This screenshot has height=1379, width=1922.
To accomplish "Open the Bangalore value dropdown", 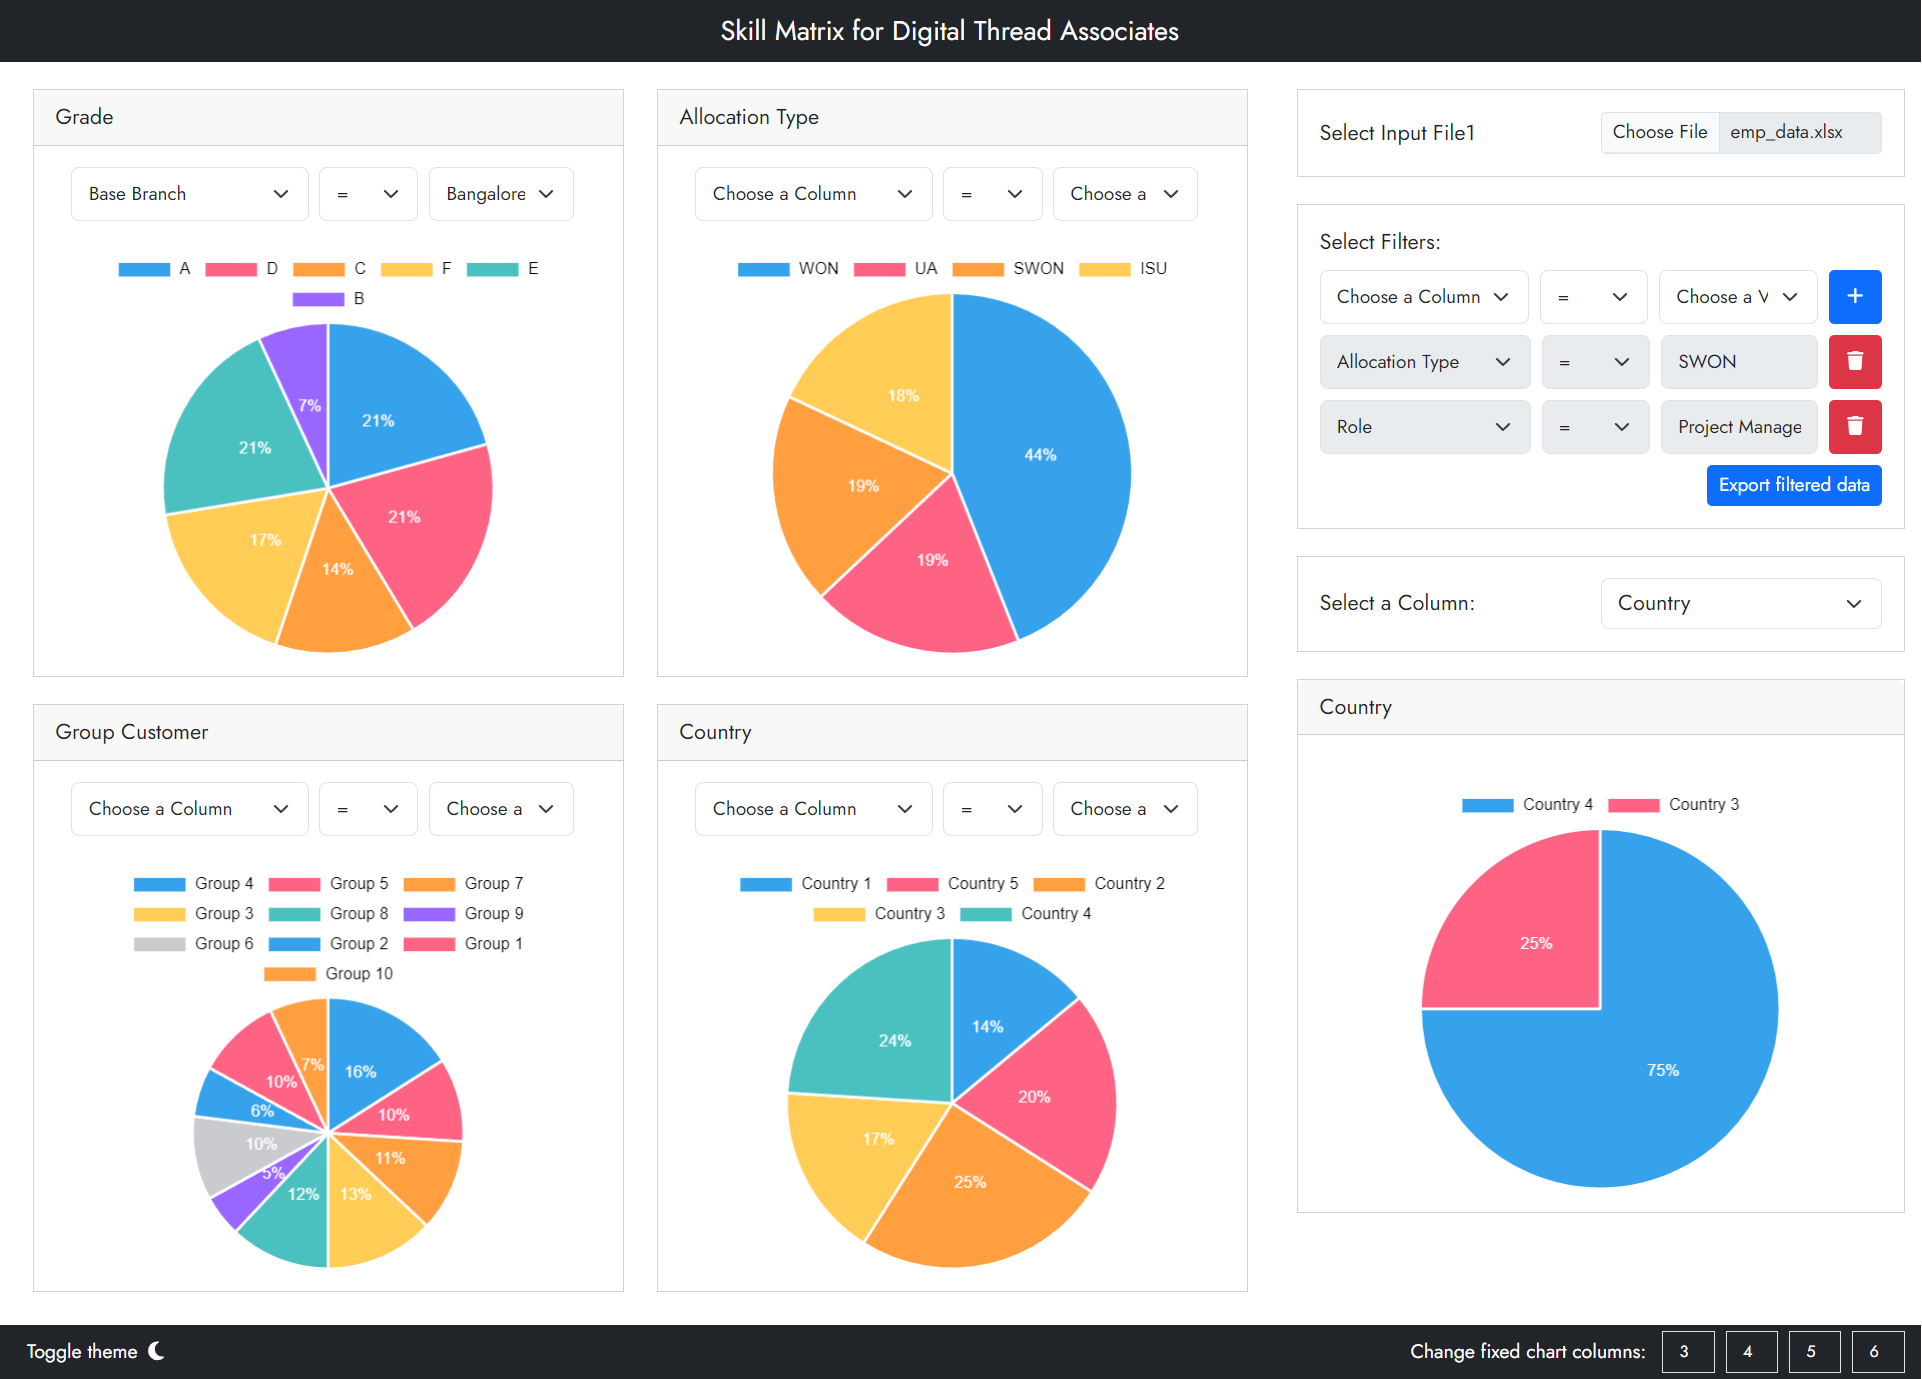I will 501,194.
